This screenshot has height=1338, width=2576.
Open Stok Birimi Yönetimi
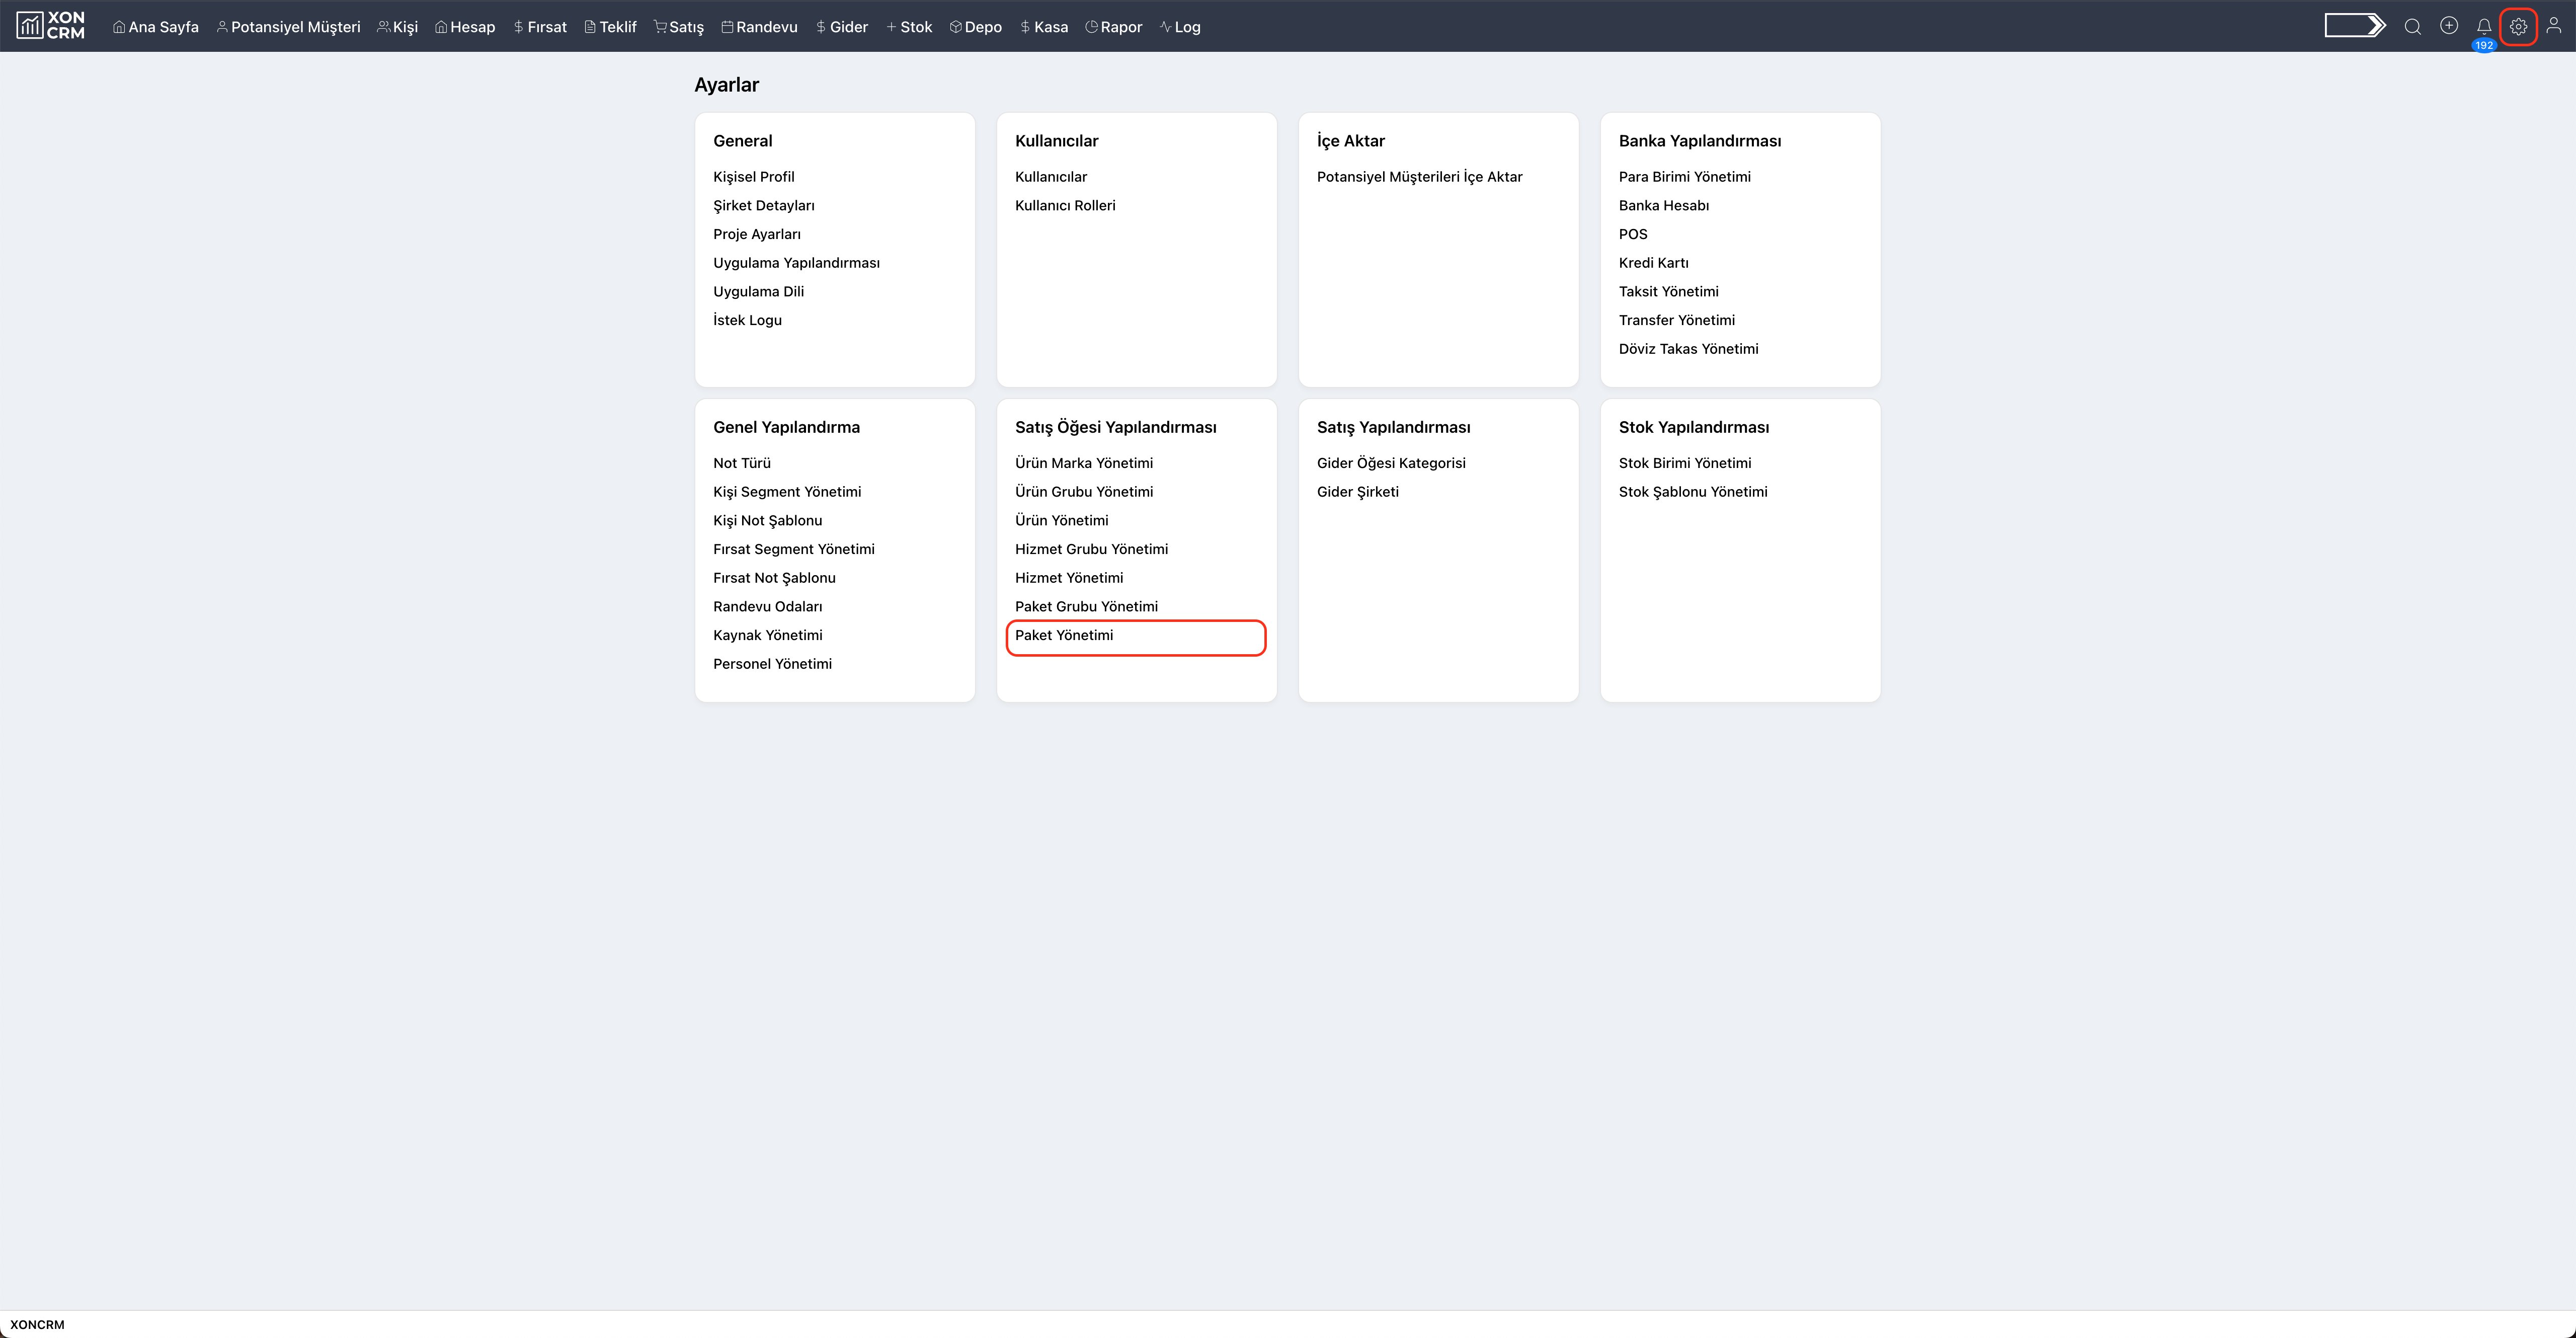(1685, 463)
